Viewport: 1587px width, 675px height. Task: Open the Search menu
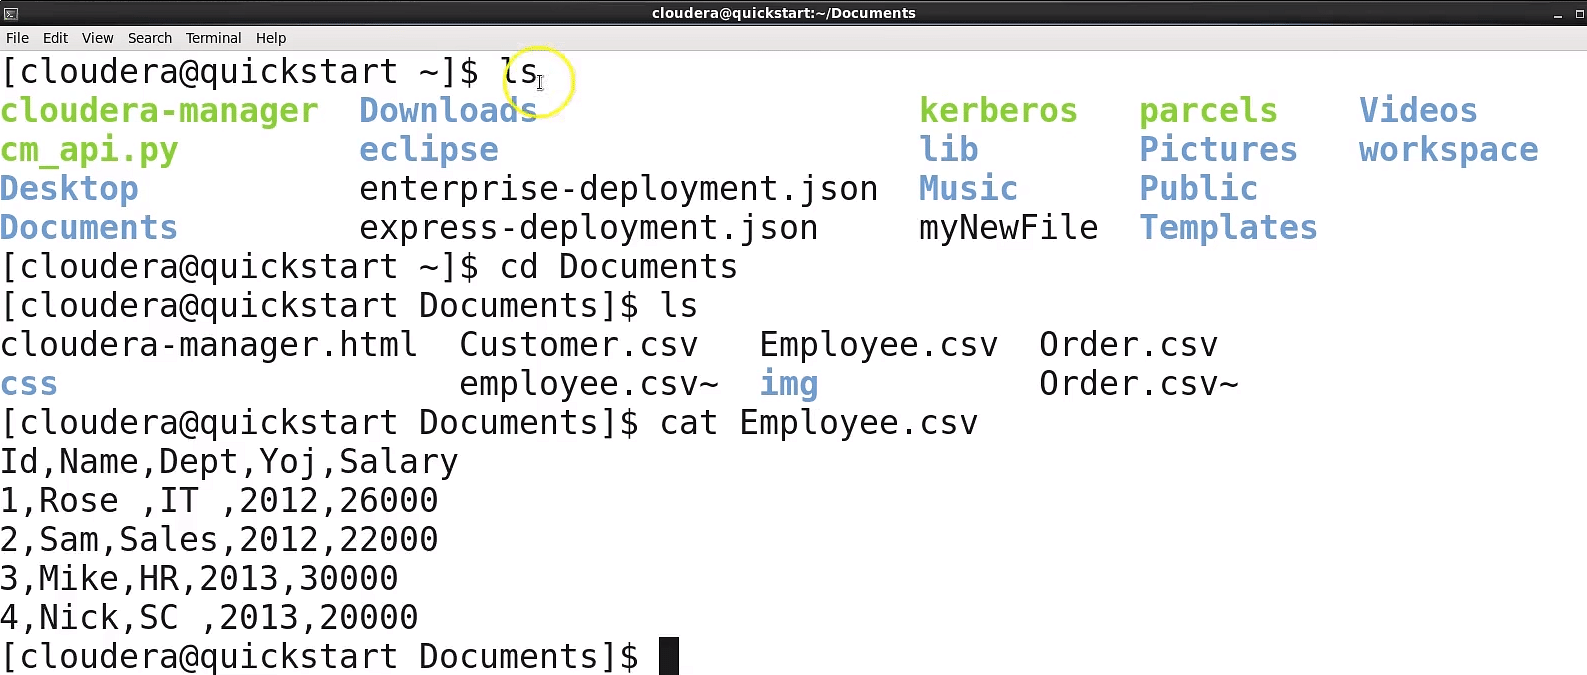tap(150, 38)
